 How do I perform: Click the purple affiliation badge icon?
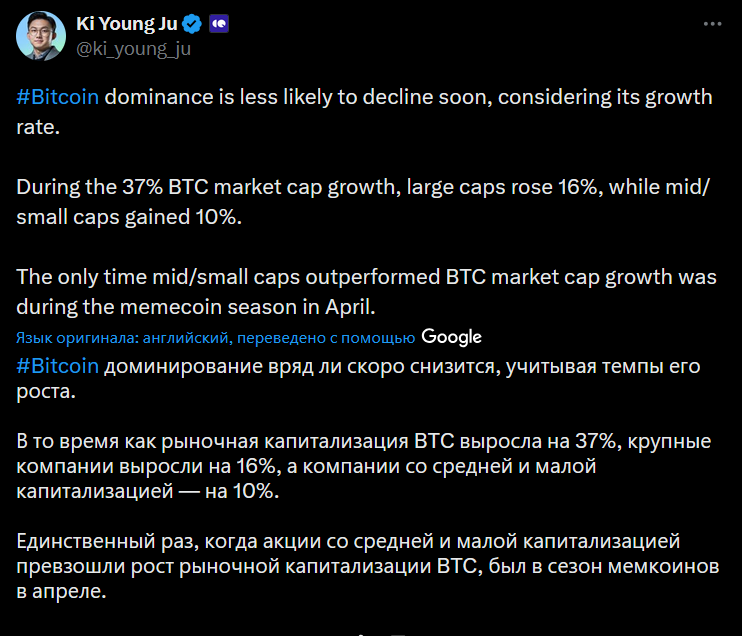(x=218, y=23)
